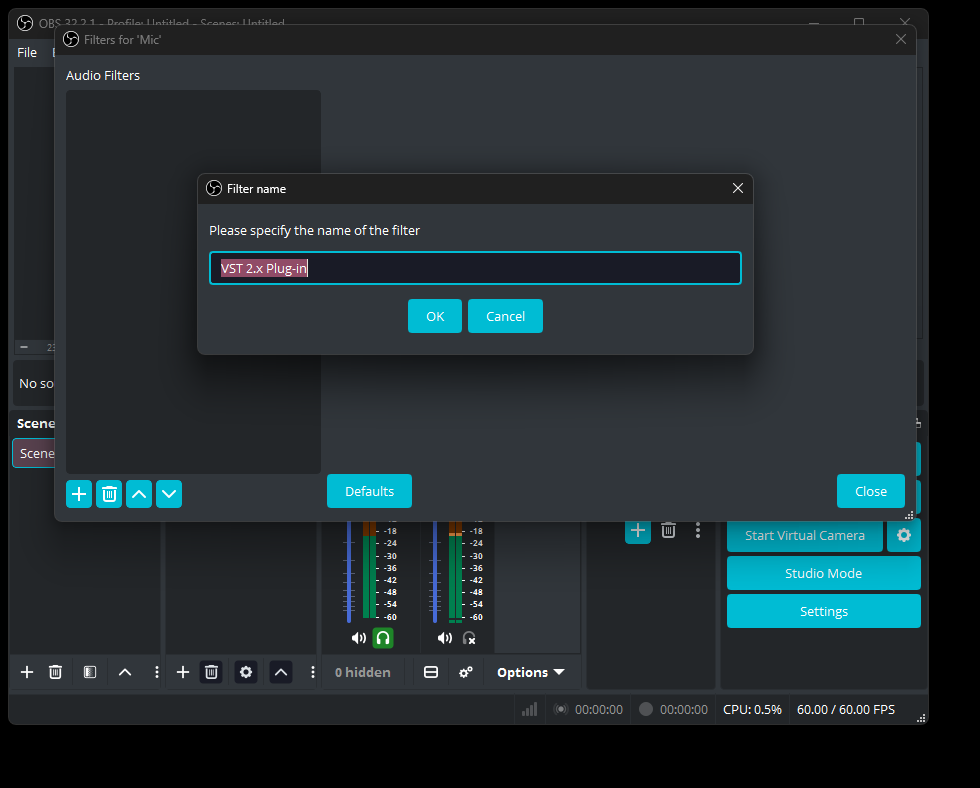
Task: Move filter down in Filters for 'Mic' dialog
Action: pos(169,494)
